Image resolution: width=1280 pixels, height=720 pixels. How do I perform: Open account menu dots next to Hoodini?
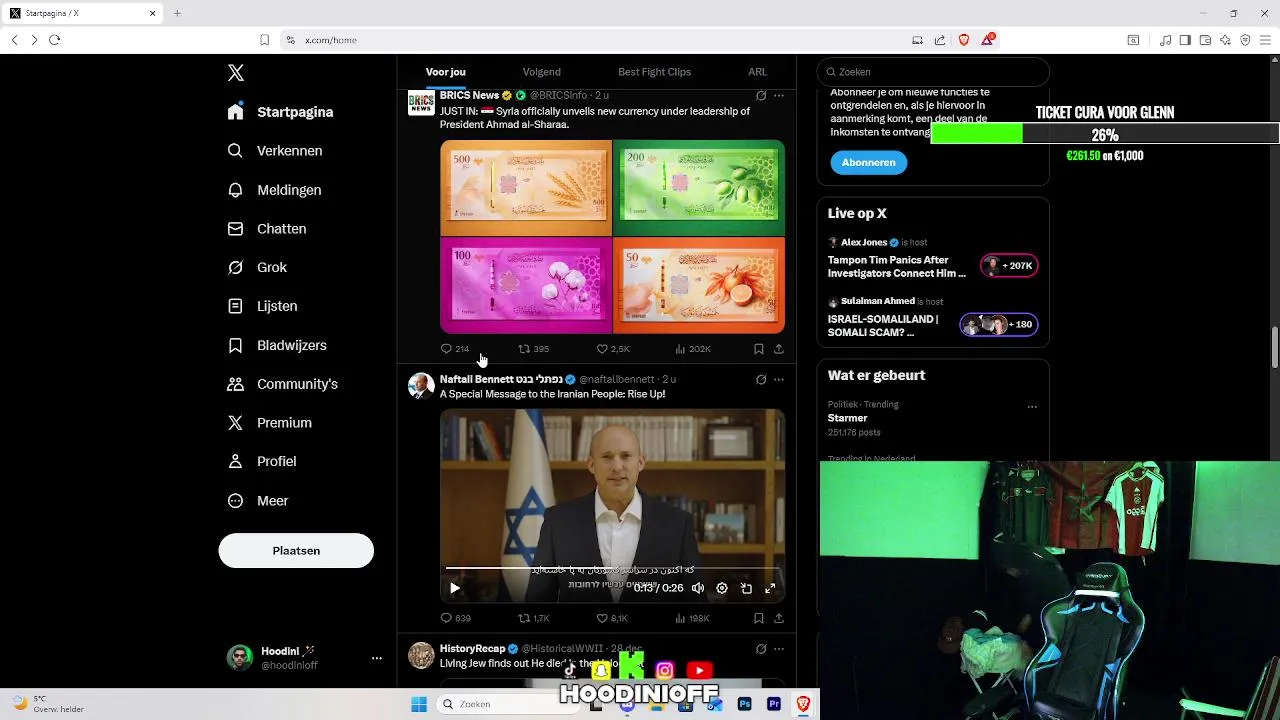(377, 658)
